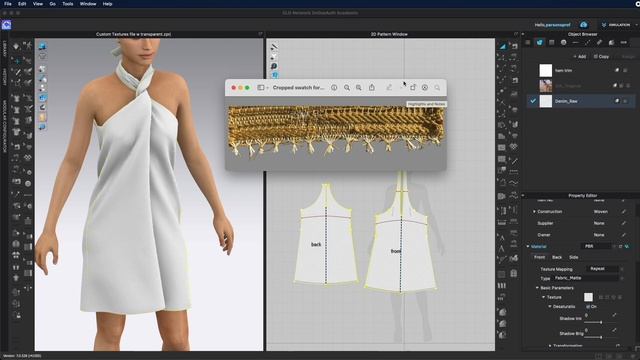
Task: Open the HISTORY side panel tab
Action: click(4, 77)
